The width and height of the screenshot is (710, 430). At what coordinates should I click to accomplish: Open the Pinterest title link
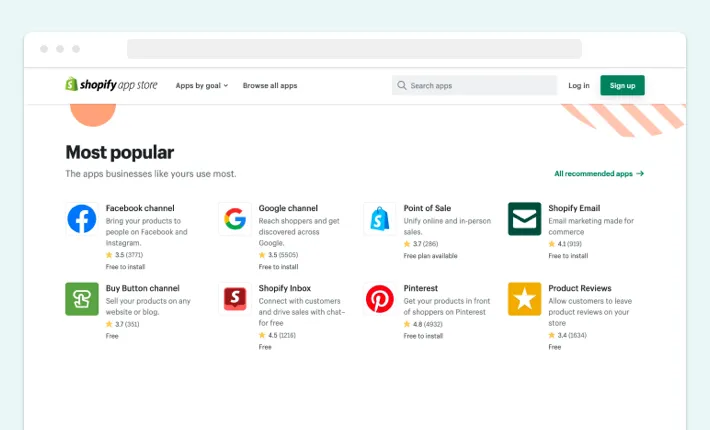pos(421,288)
